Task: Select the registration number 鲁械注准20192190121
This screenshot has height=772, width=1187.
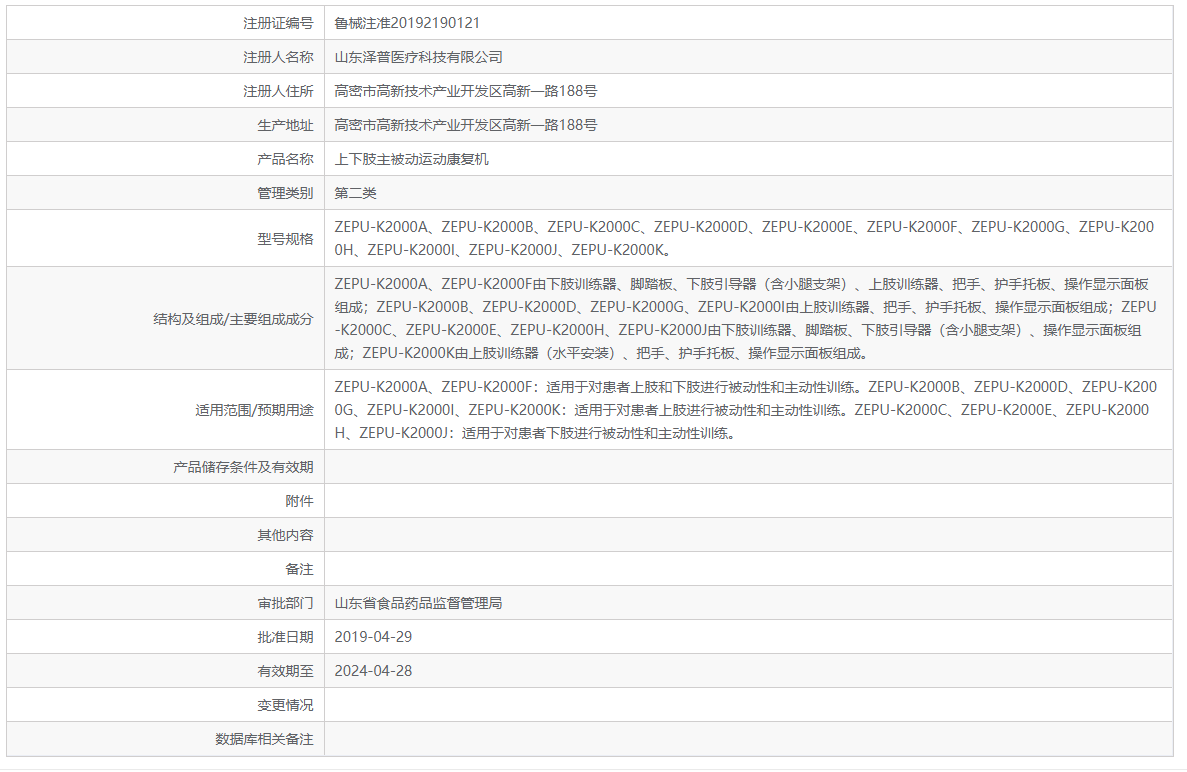Action: tap(407, 23)
